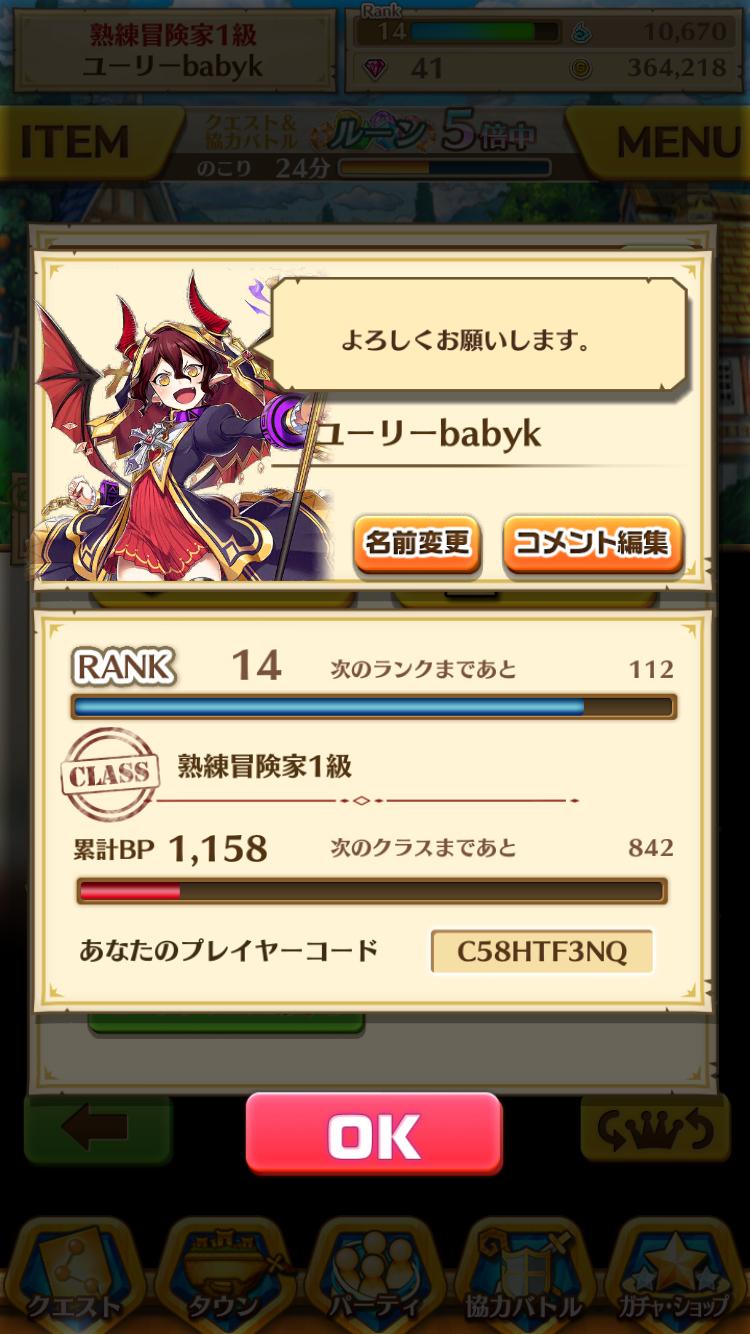Tap the gold coin icon
Viewport: 750px width, 1334px height.
coord(580,68)
